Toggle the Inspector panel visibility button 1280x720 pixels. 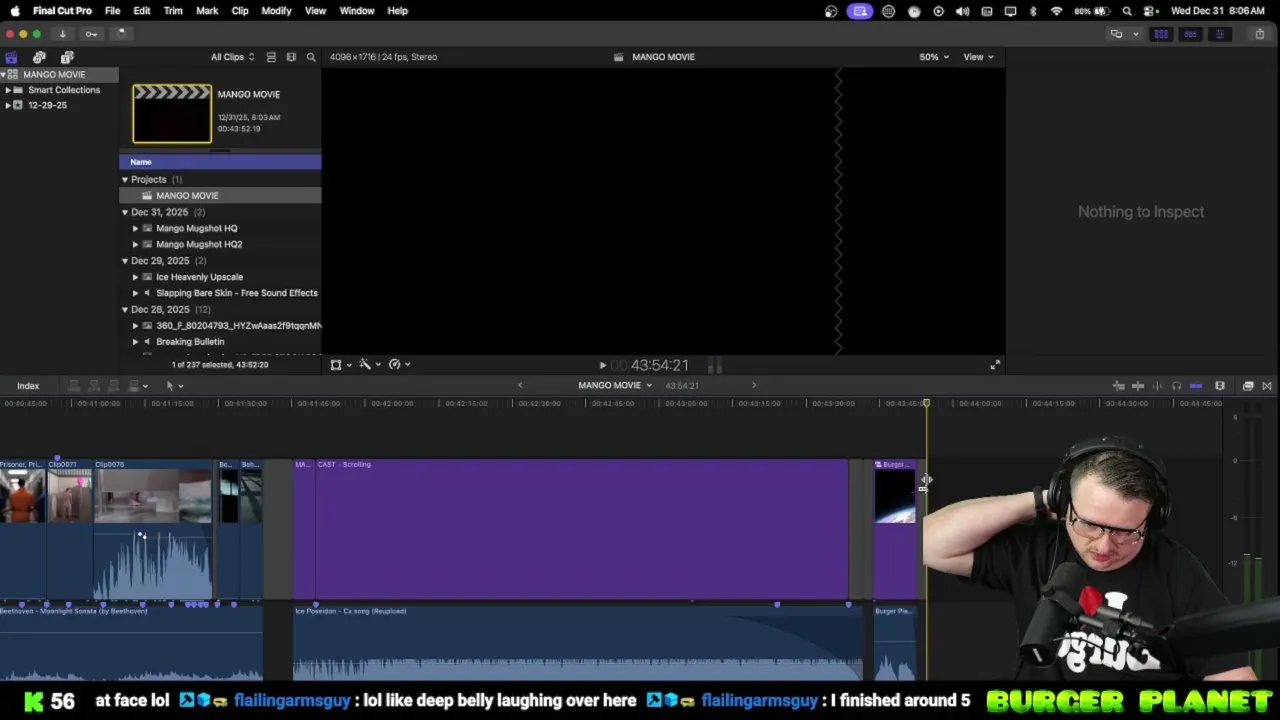(1219, 34)
